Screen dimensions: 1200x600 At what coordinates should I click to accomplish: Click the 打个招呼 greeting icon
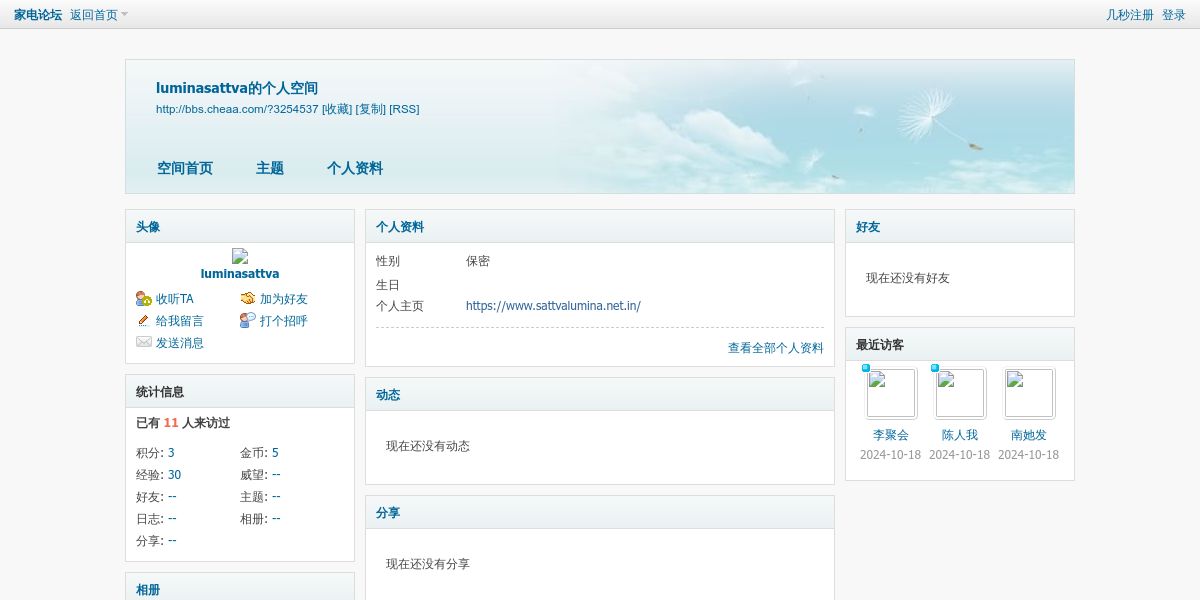(248, 321)
